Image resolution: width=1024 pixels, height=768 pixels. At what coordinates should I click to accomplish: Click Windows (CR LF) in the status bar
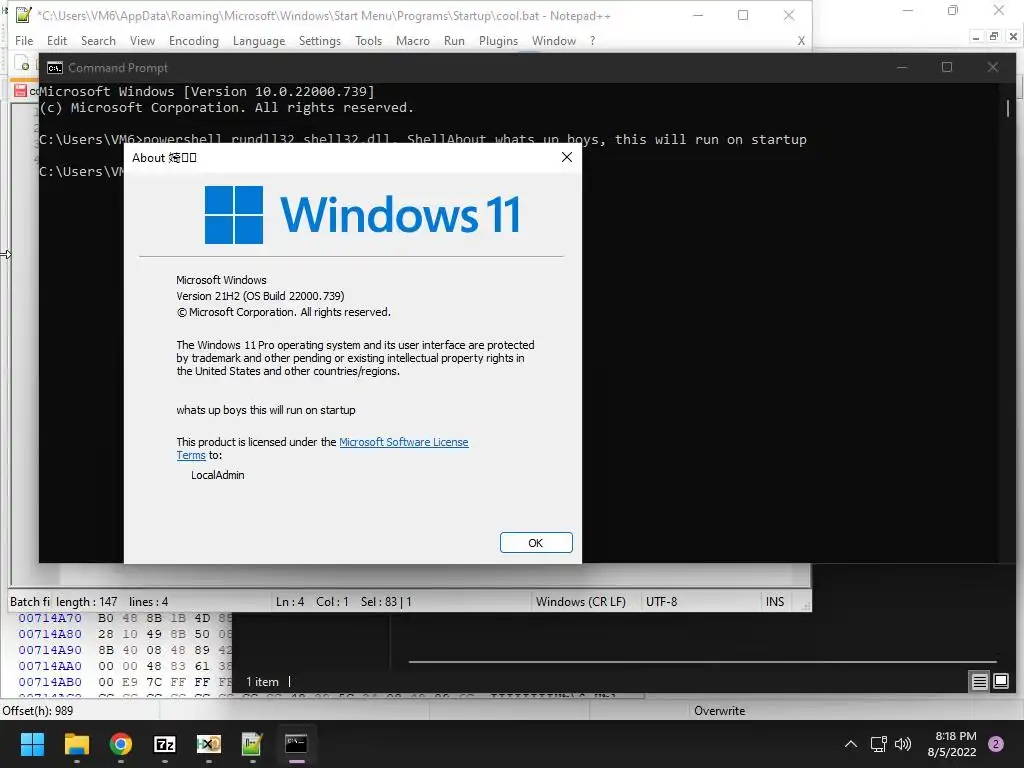point(581,601)
